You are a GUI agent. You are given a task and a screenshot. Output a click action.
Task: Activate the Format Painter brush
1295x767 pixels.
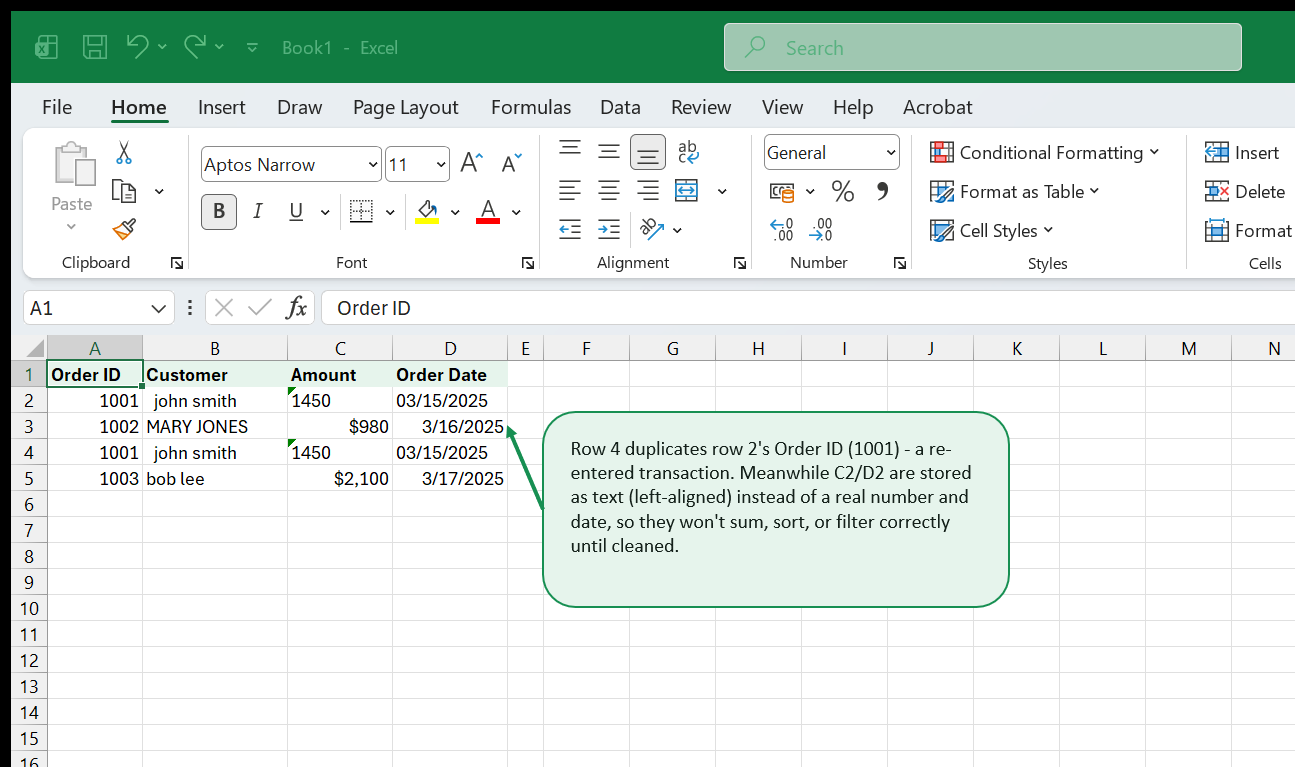coord(124,230)
